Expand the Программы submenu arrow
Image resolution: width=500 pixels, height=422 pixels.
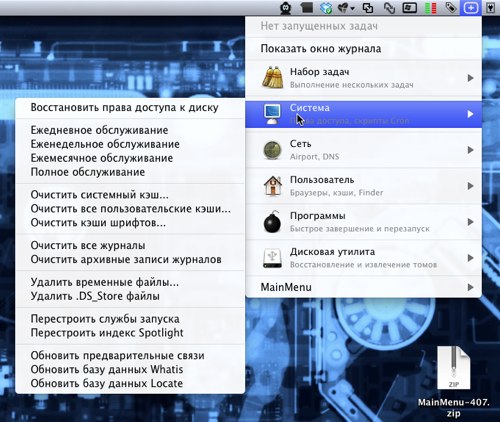click(x=470, y=222)
